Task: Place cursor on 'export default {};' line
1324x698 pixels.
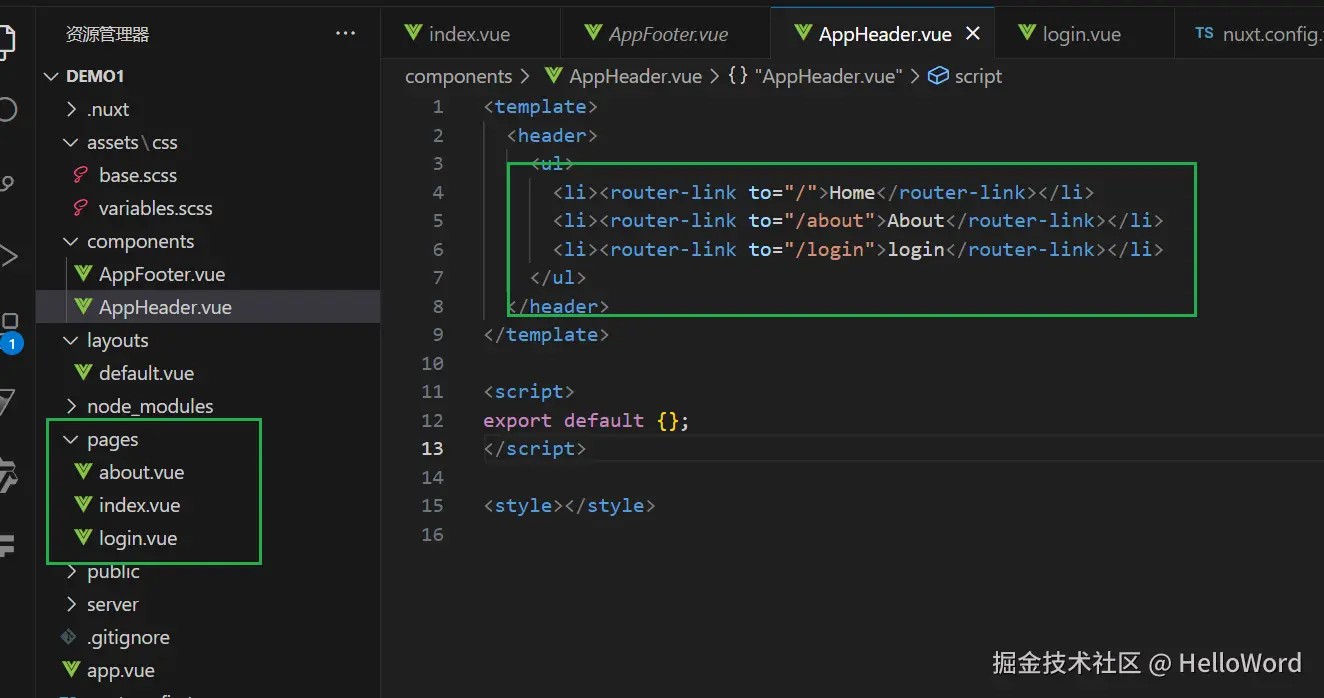Action: pyautogui.click(x=586, y=420)
